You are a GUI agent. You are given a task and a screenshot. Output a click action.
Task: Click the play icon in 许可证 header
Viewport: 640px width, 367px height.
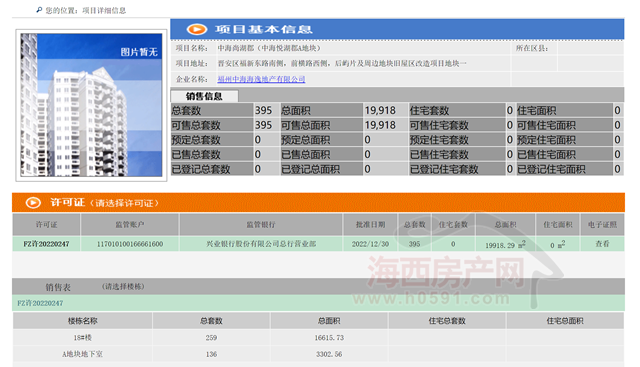point(33,202)
